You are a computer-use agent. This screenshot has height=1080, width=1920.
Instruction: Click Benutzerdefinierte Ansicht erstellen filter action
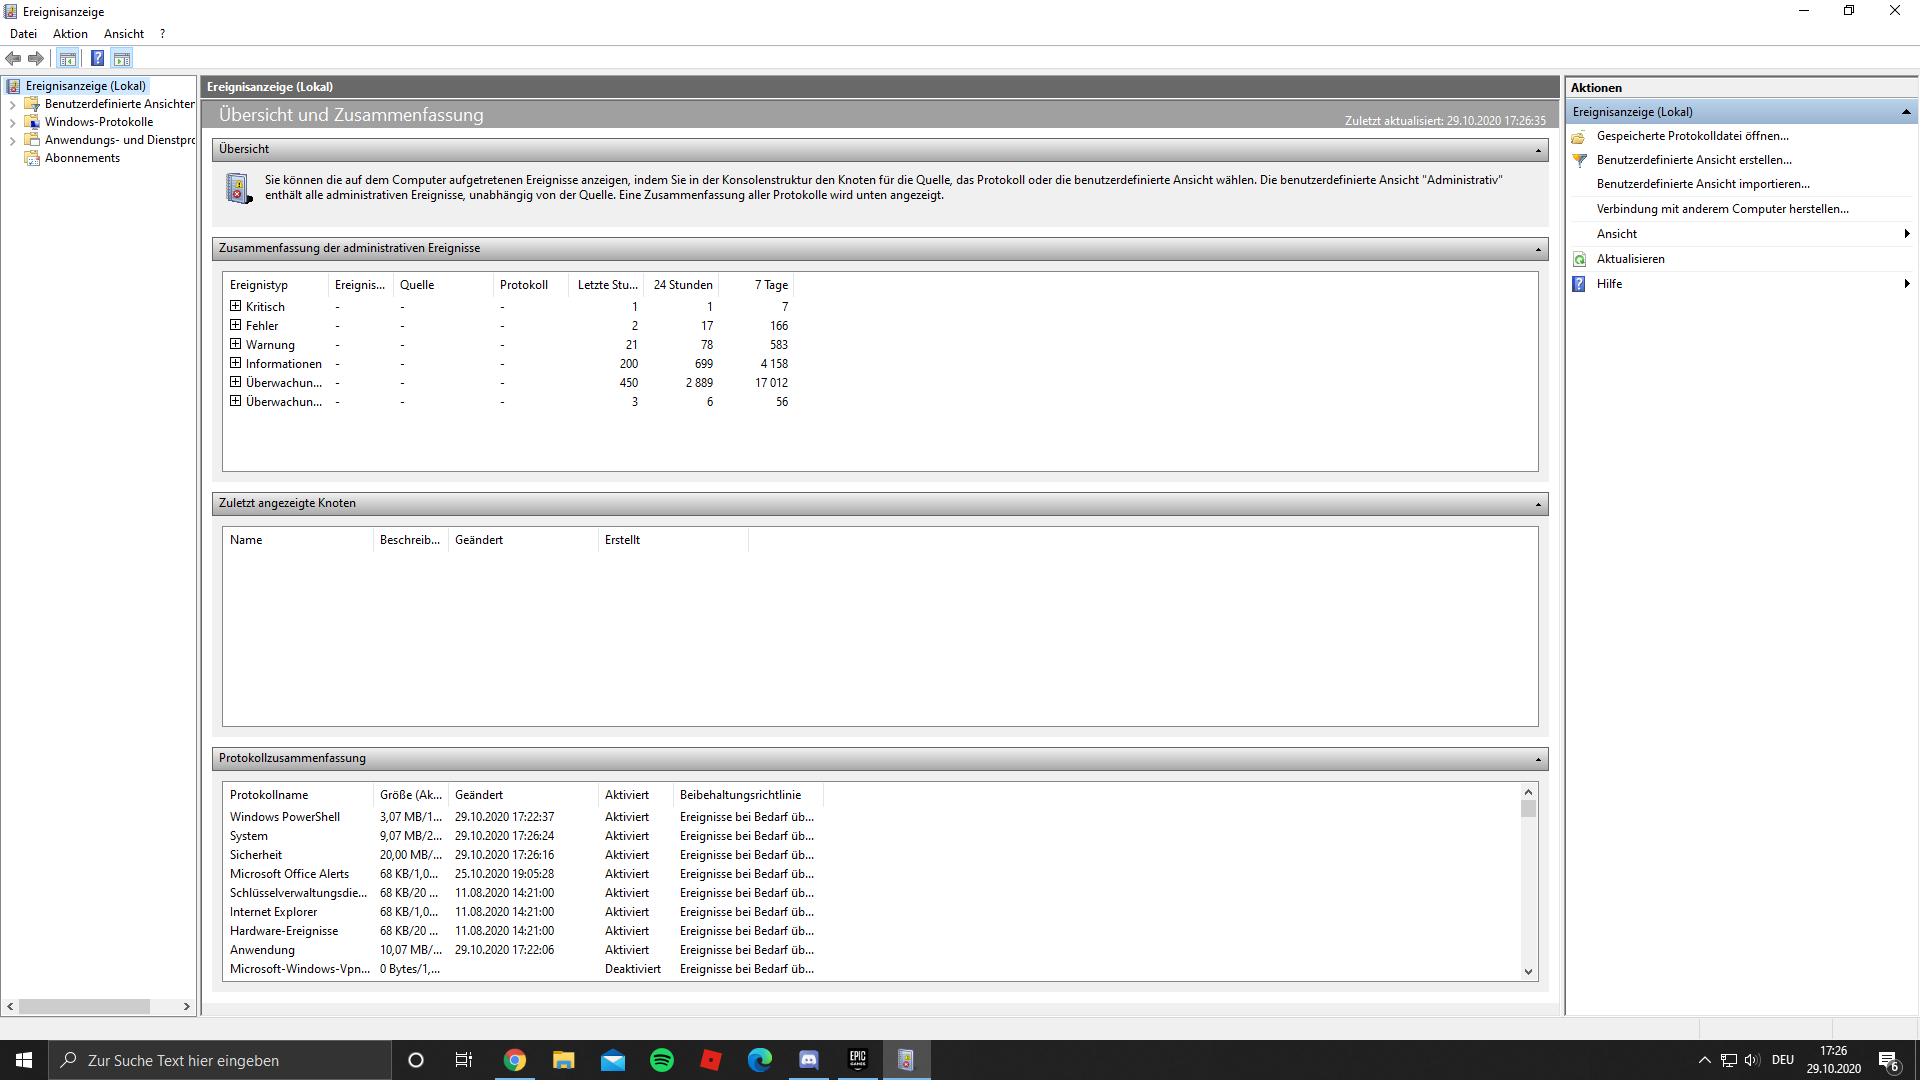coord(1693,160)
